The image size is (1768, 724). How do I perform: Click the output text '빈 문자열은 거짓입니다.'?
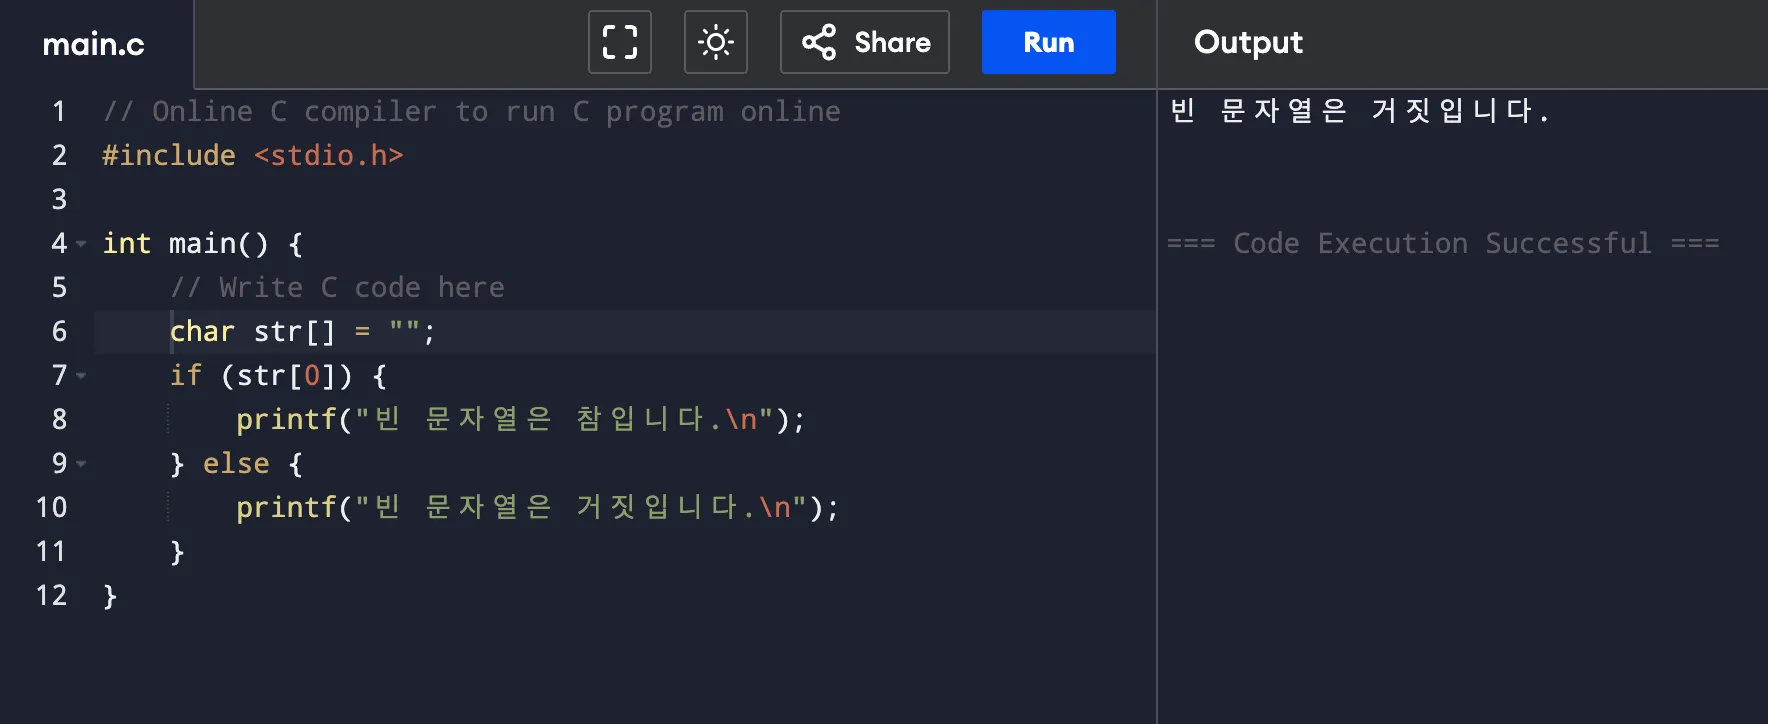click(x=1360, y=110)
